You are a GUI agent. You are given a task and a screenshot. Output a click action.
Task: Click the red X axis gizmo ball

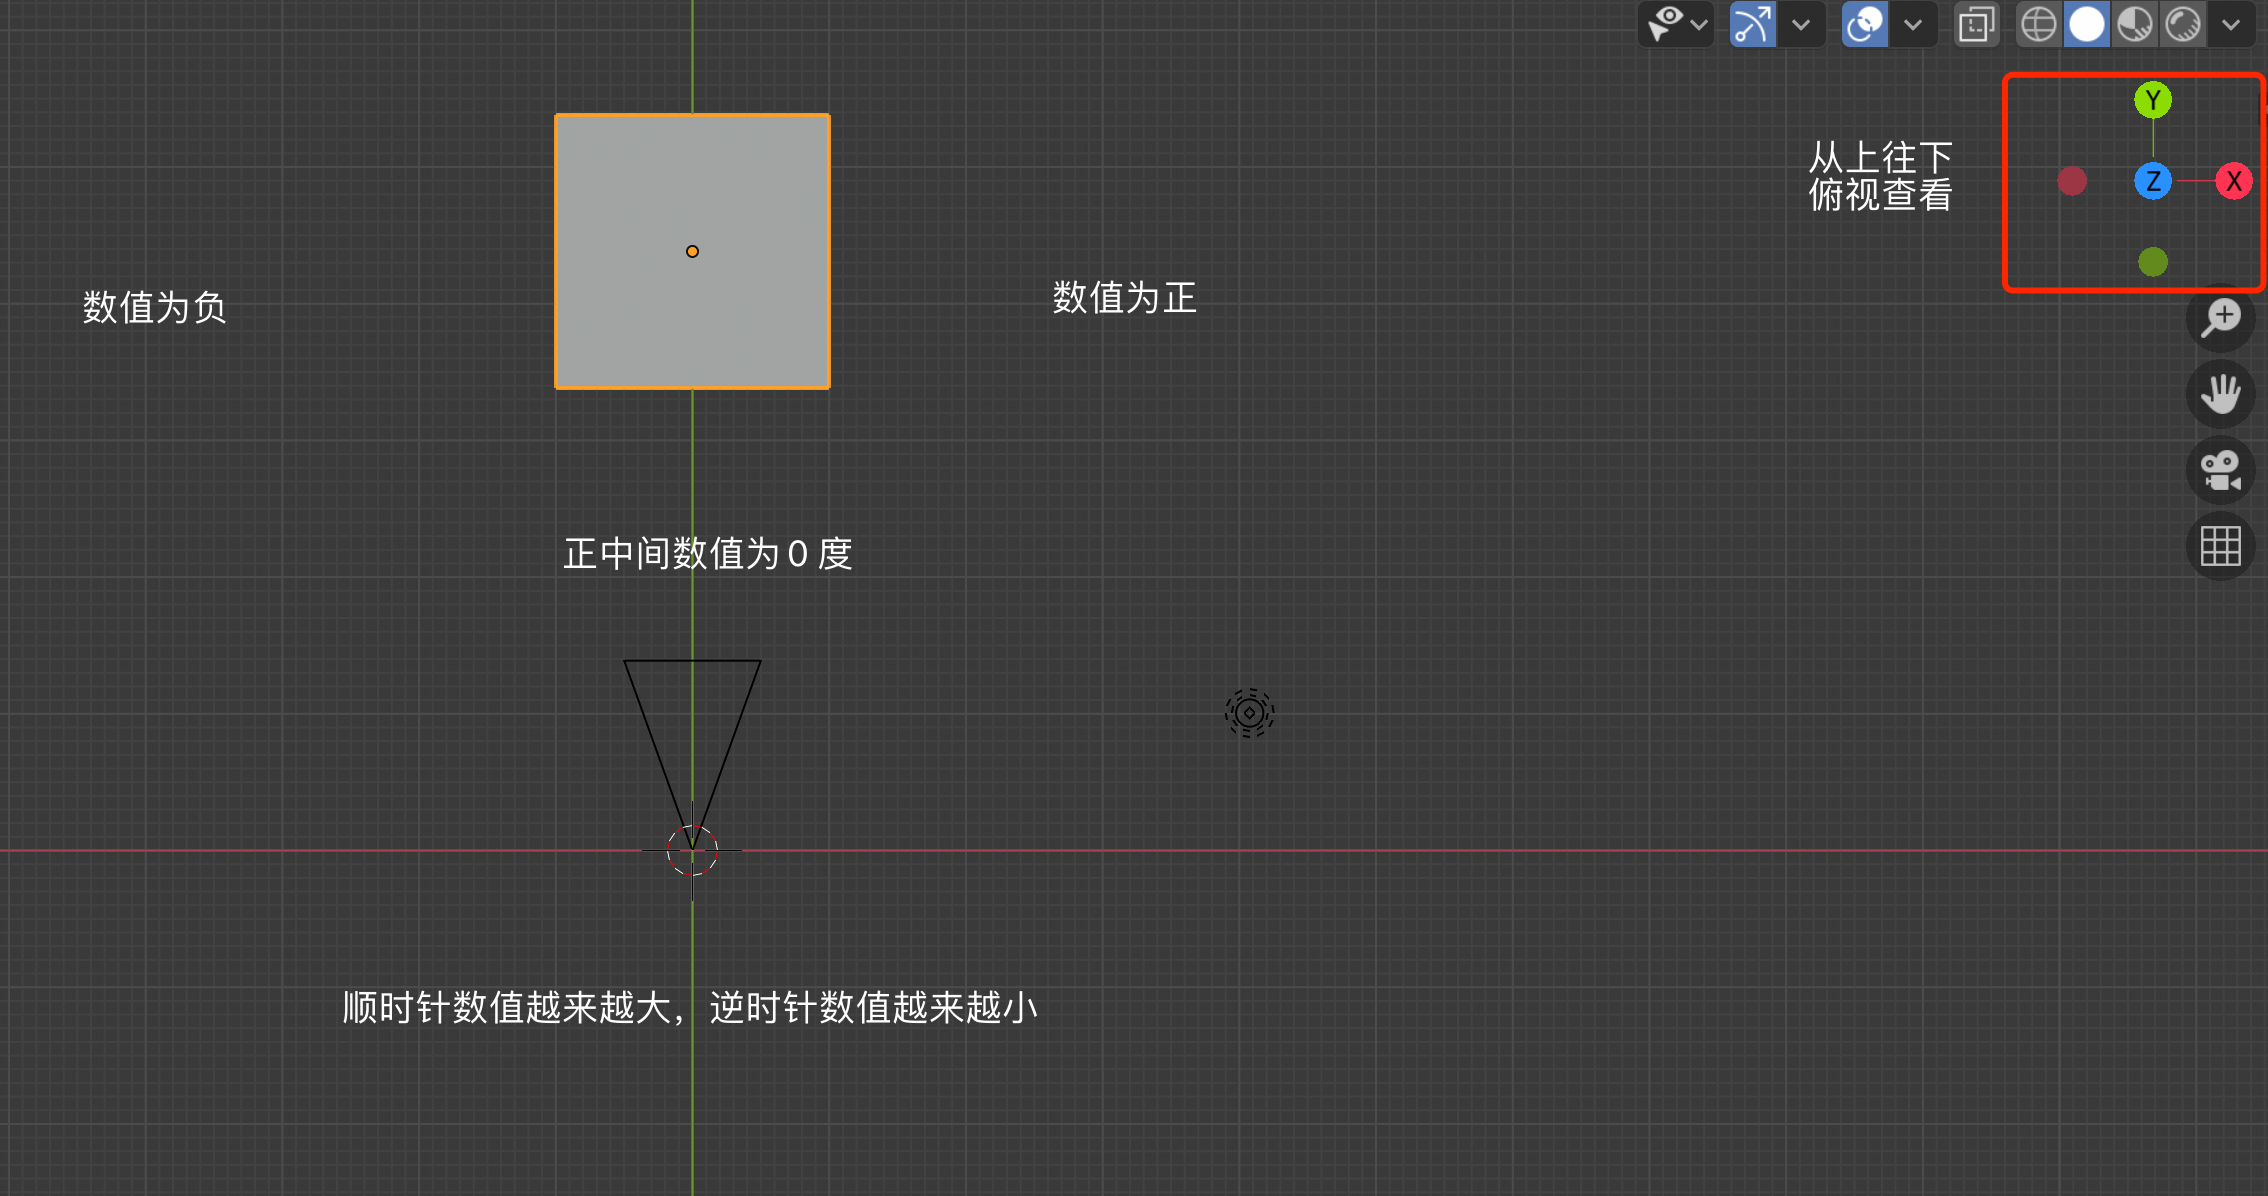tap(2233, 181)
